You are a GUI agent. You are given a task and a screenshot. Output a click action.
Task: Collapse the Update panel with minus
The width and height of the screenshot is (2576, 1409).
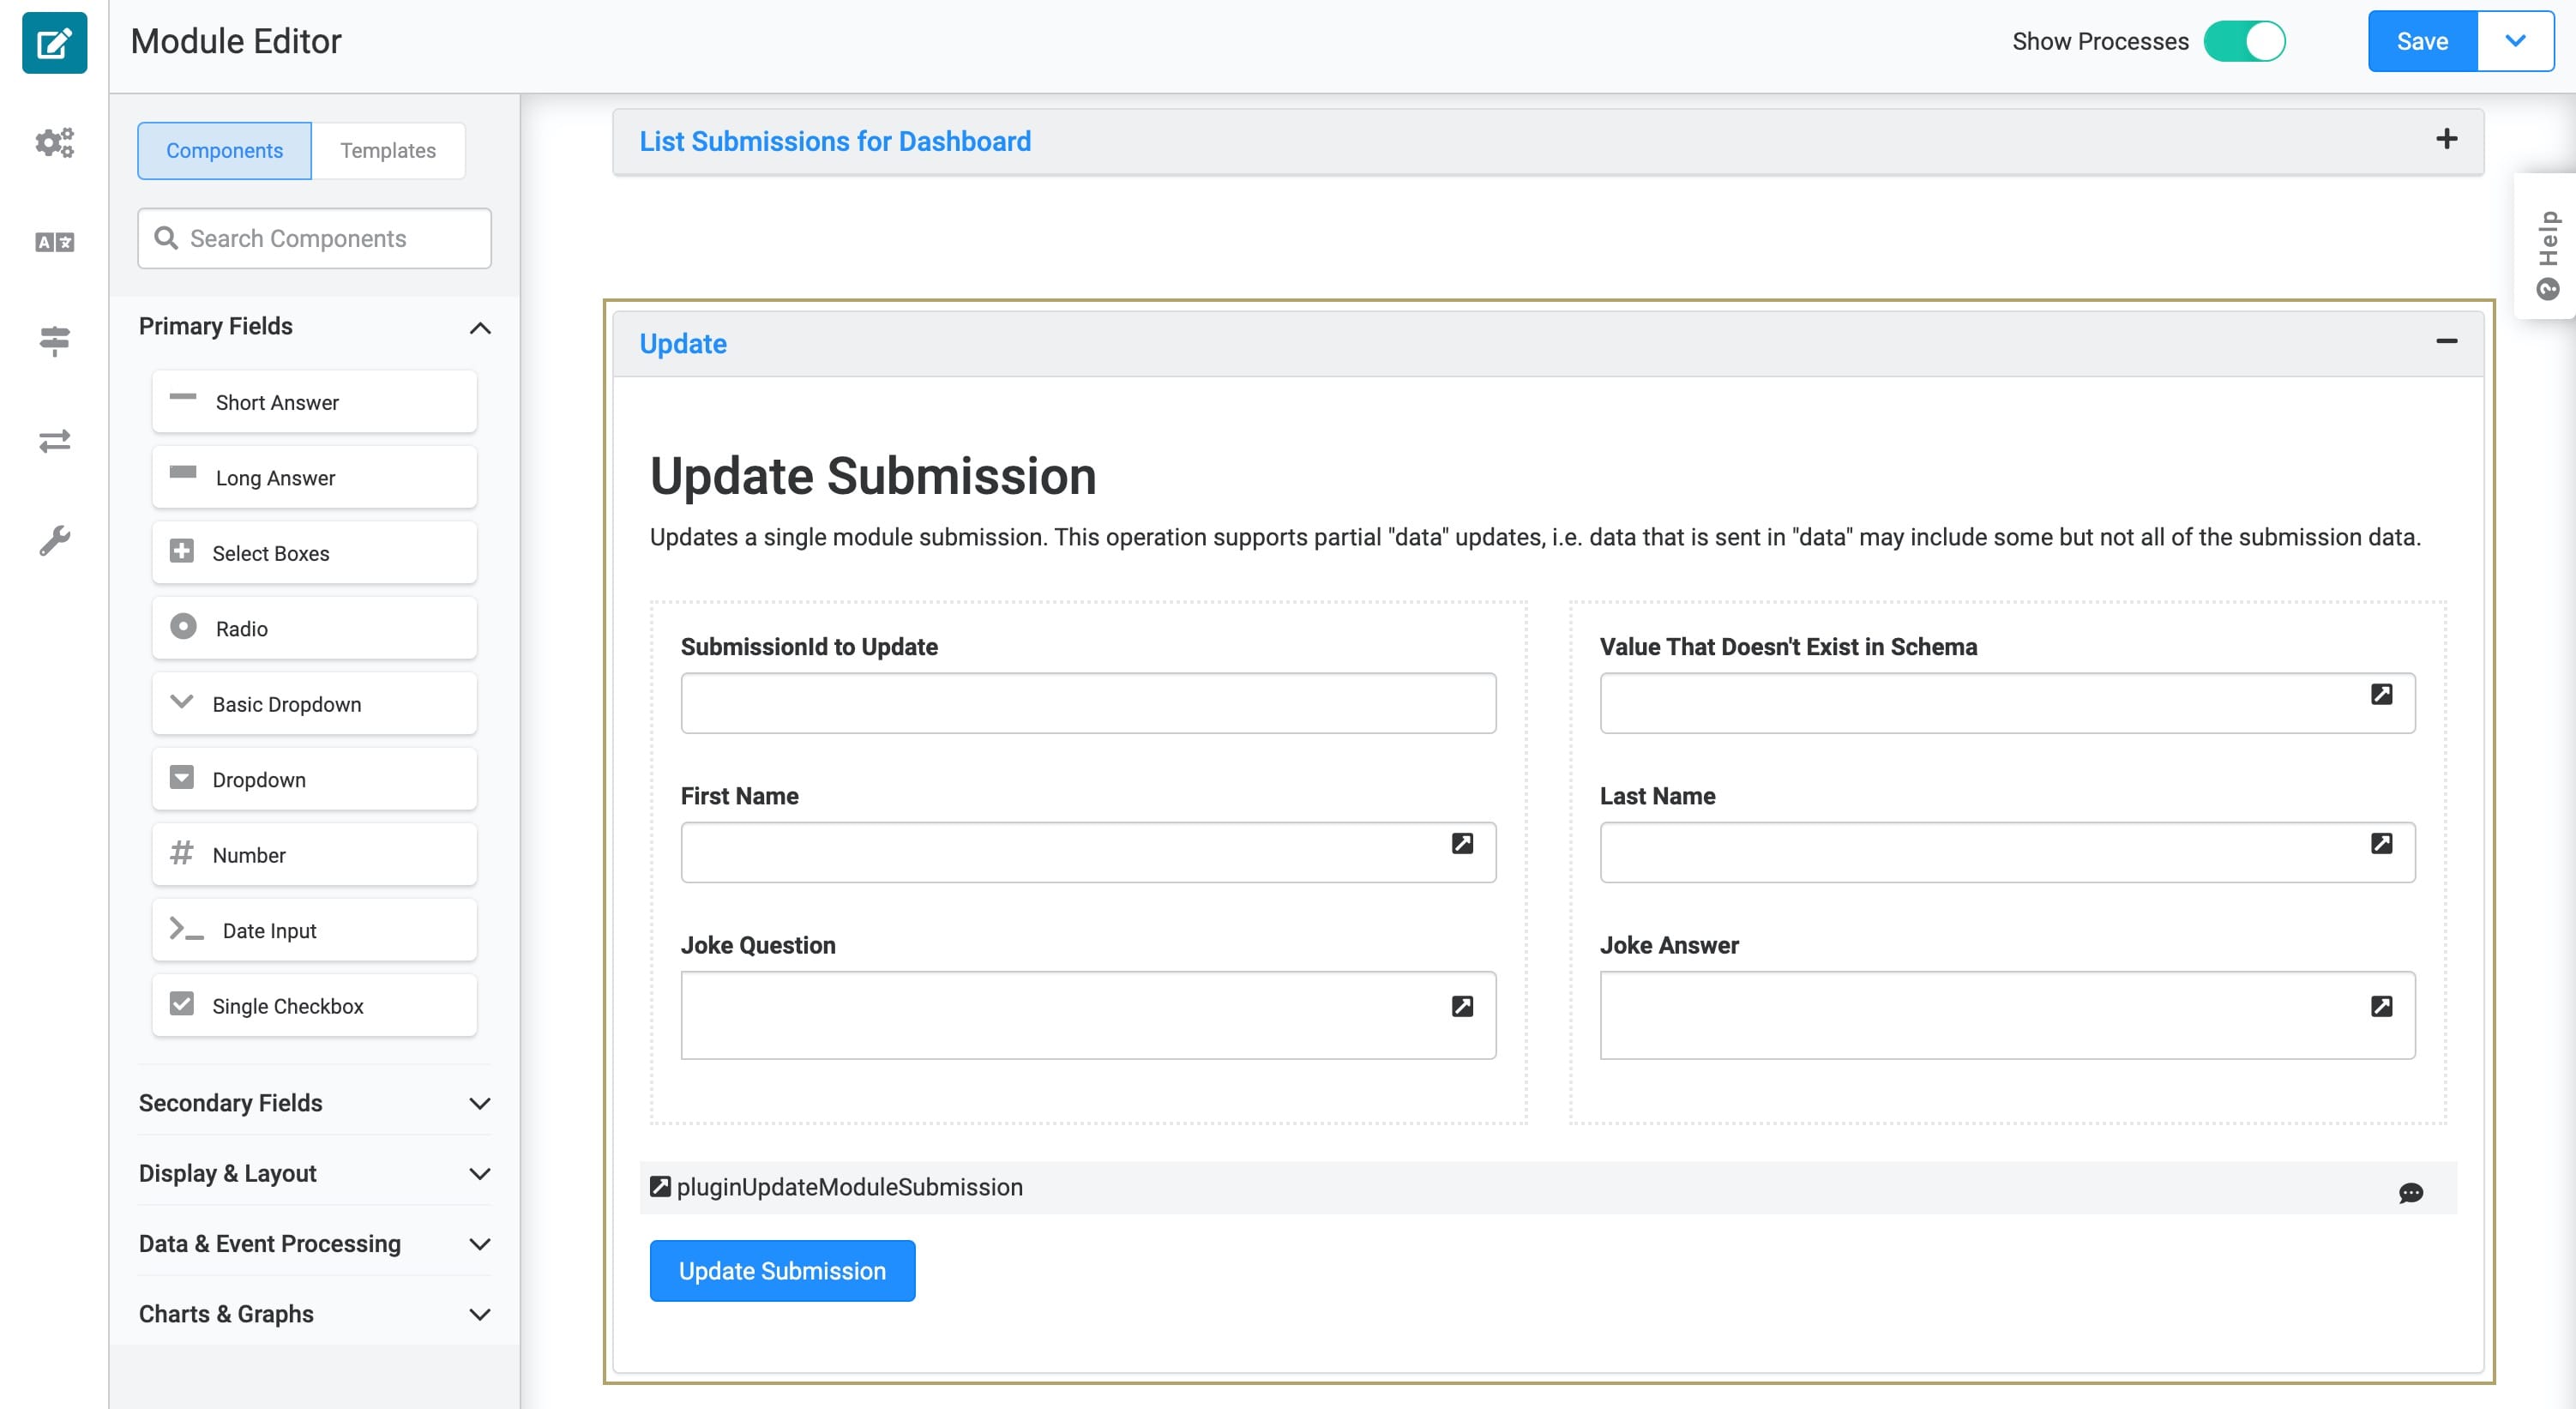(x=2446, y=342)
